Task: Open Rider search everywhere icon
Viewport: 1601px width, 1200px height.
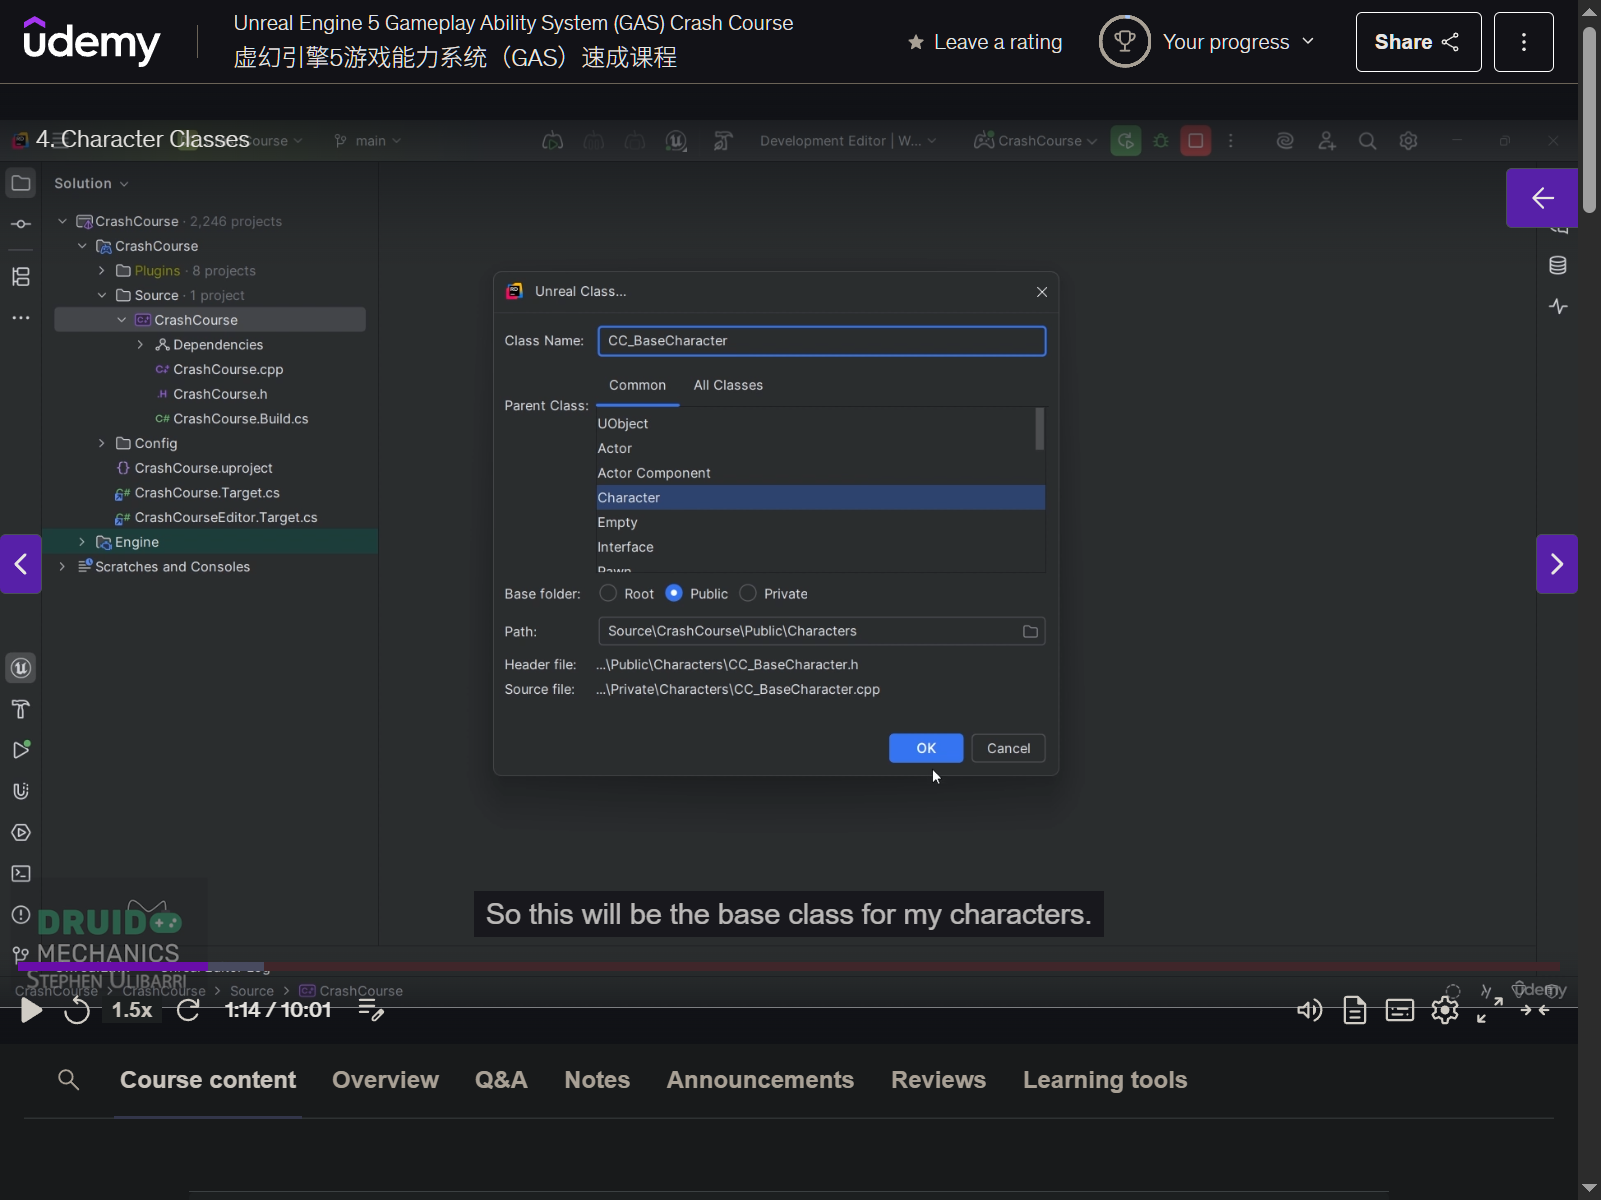Action: [1367, 141]
